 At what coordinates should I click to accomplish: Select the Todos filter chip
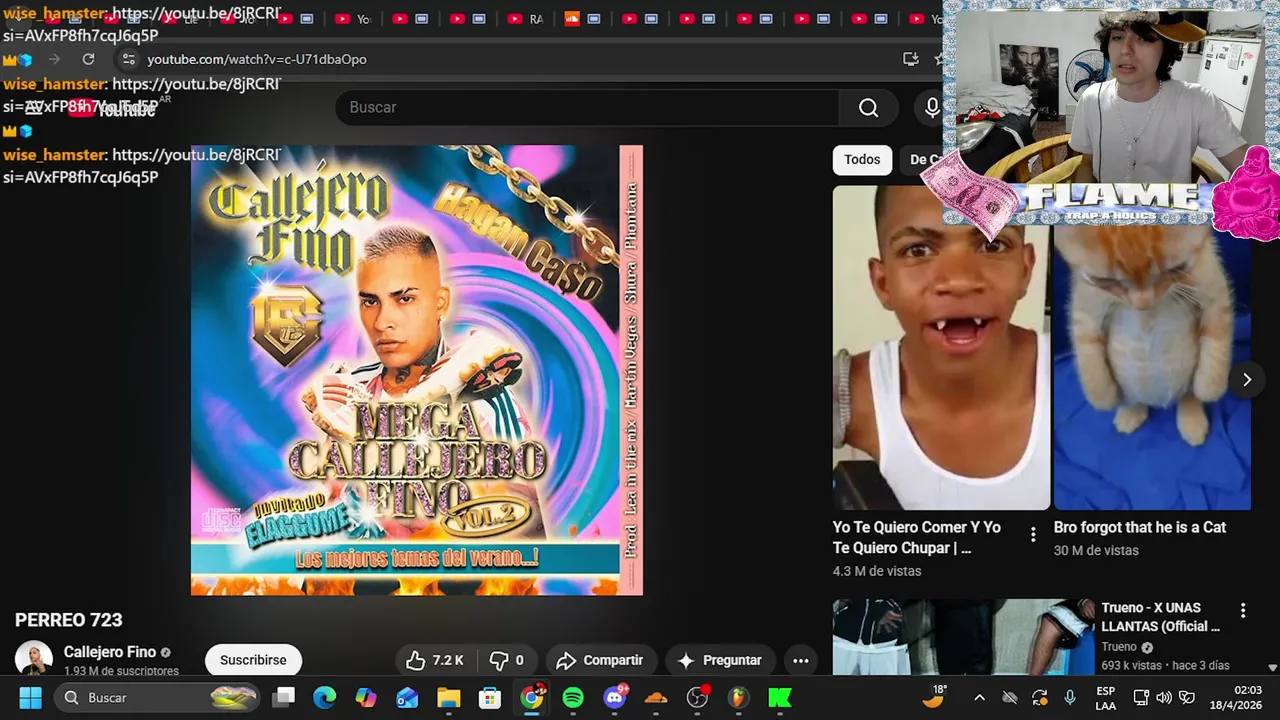point(862,160)
